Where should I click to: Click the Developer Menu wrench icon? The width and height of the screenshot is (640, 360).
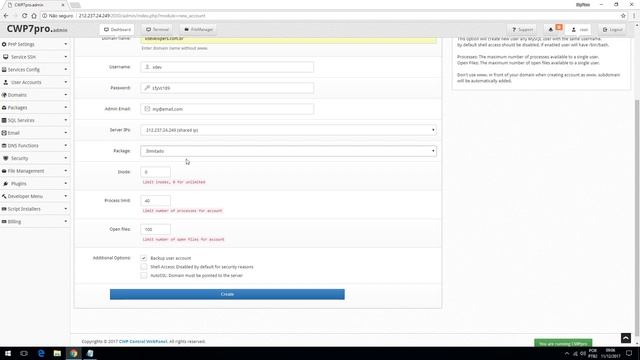(4, 196)
